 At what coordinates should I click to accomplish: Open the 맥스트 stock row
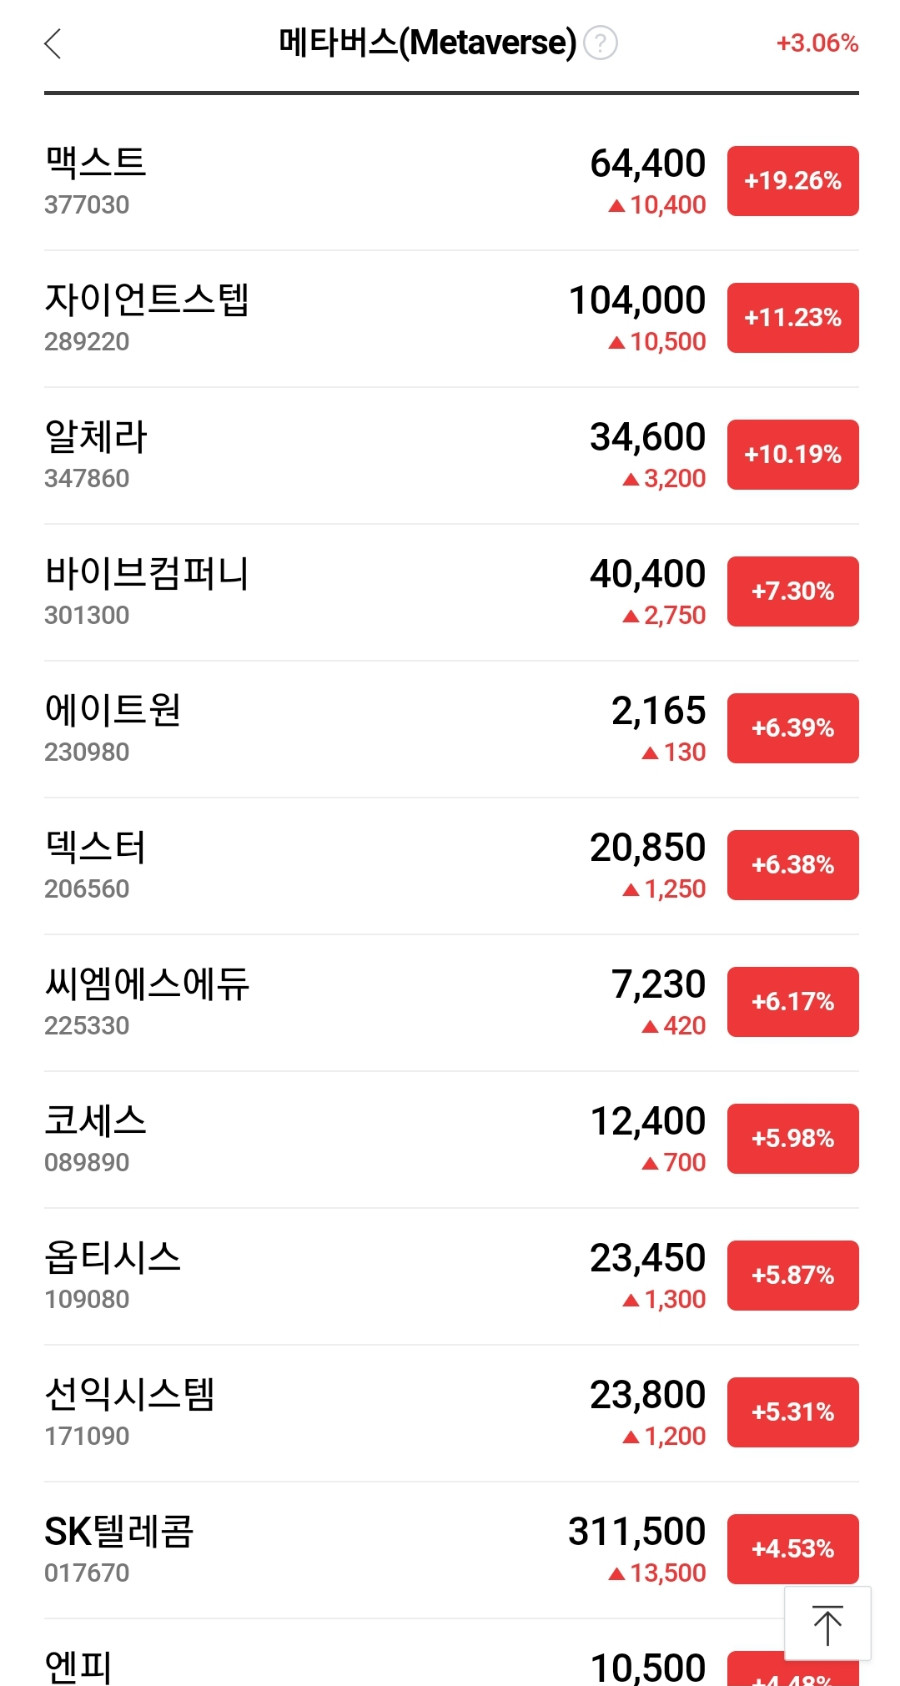451,181
